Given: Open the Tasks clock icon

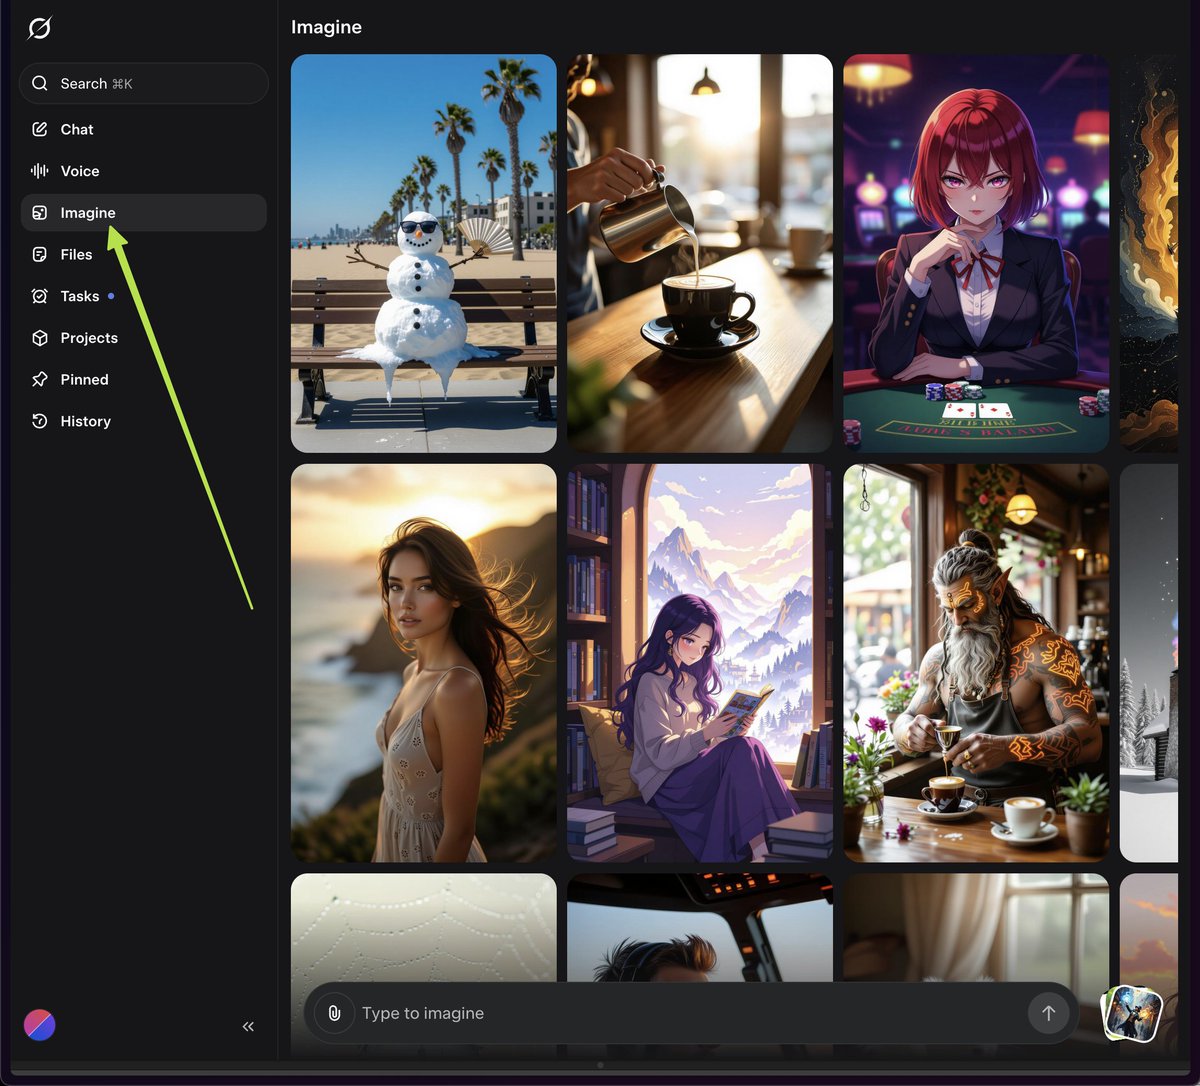Looking at the screenshot, I should click(40, 296).
